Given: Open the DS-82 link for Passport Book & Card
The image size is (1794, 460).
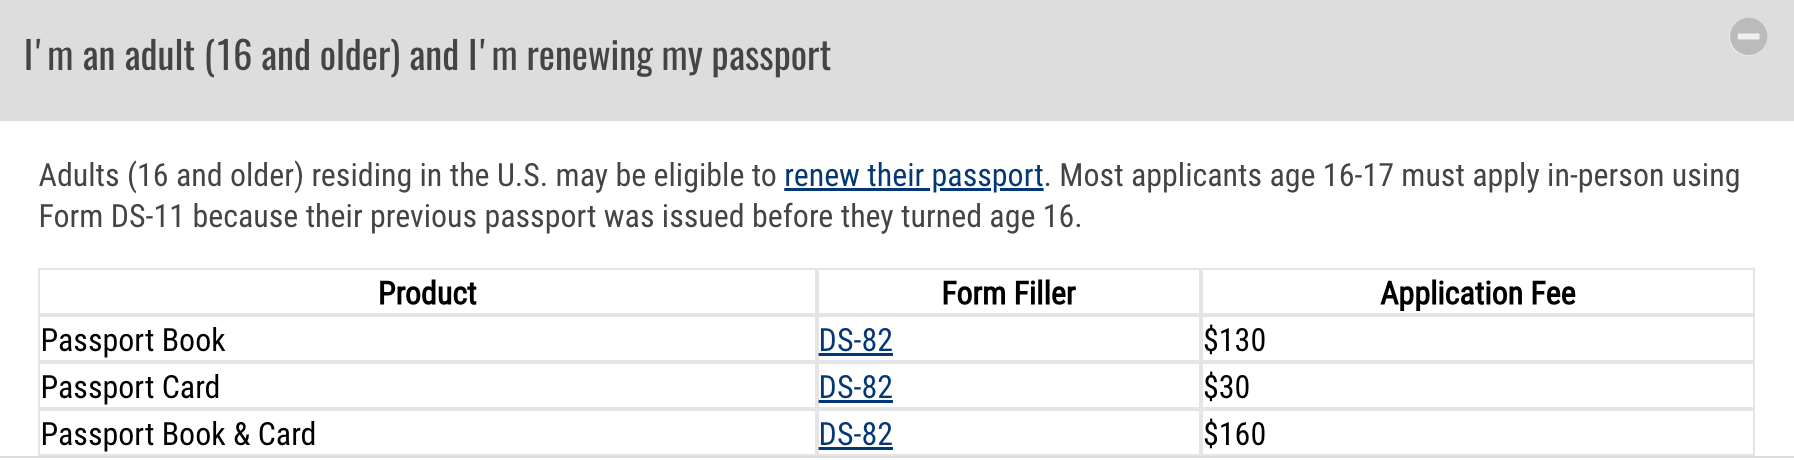Looking at the screenshot, I should point(855,435).
